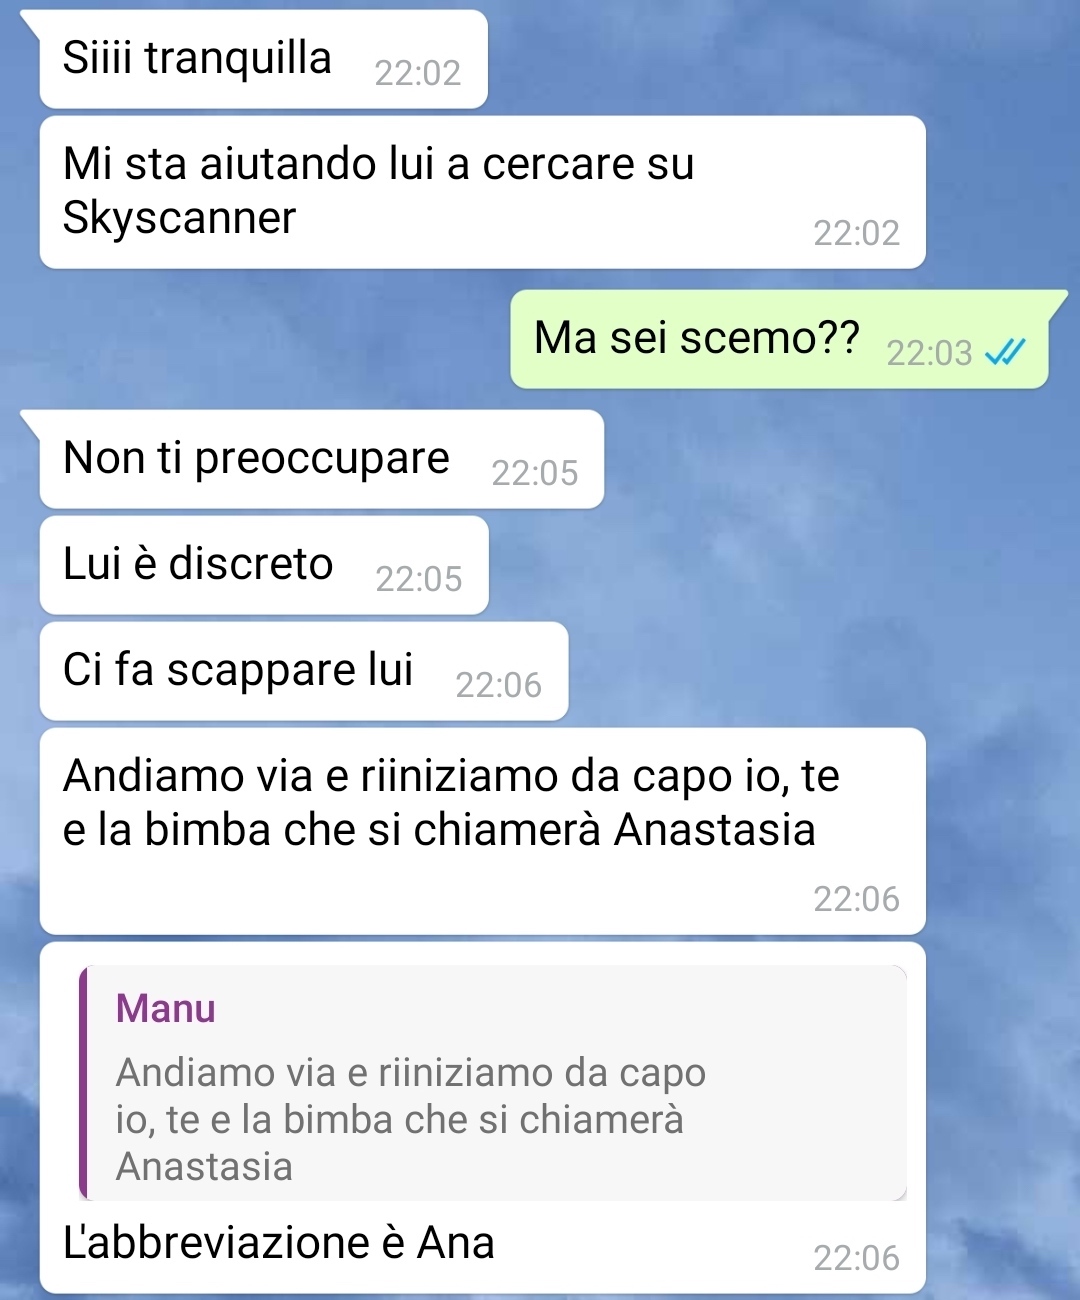Select the 'Siiii tranquilla' message bubble
Image resolution: width=1080 pixels, height=1300 pixels.
point(263,59)
